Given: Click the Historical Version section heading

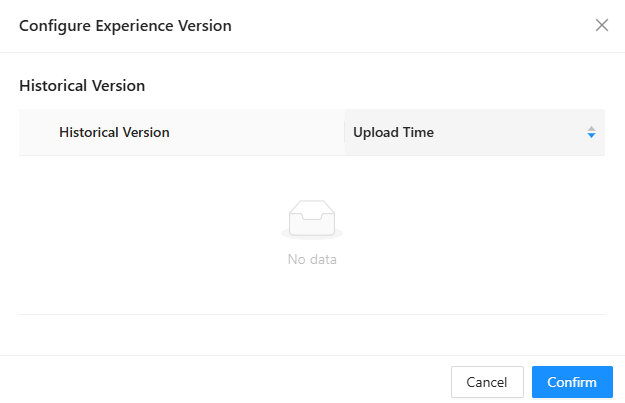Looking at the screenshot, I should point(82,86).
